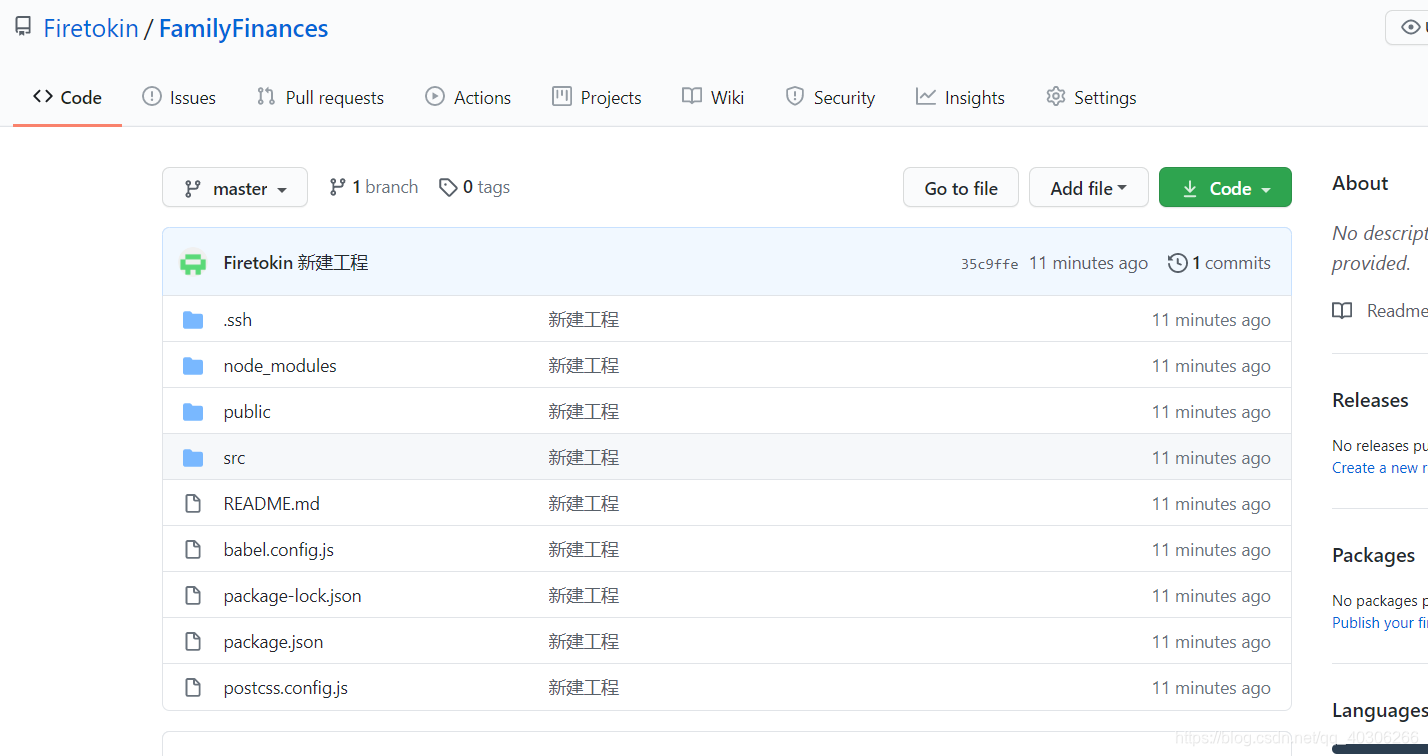Viewport: 1428px width, 756px height.
Task: Open the postcss.config.js file
Action: tap(286, 688)
